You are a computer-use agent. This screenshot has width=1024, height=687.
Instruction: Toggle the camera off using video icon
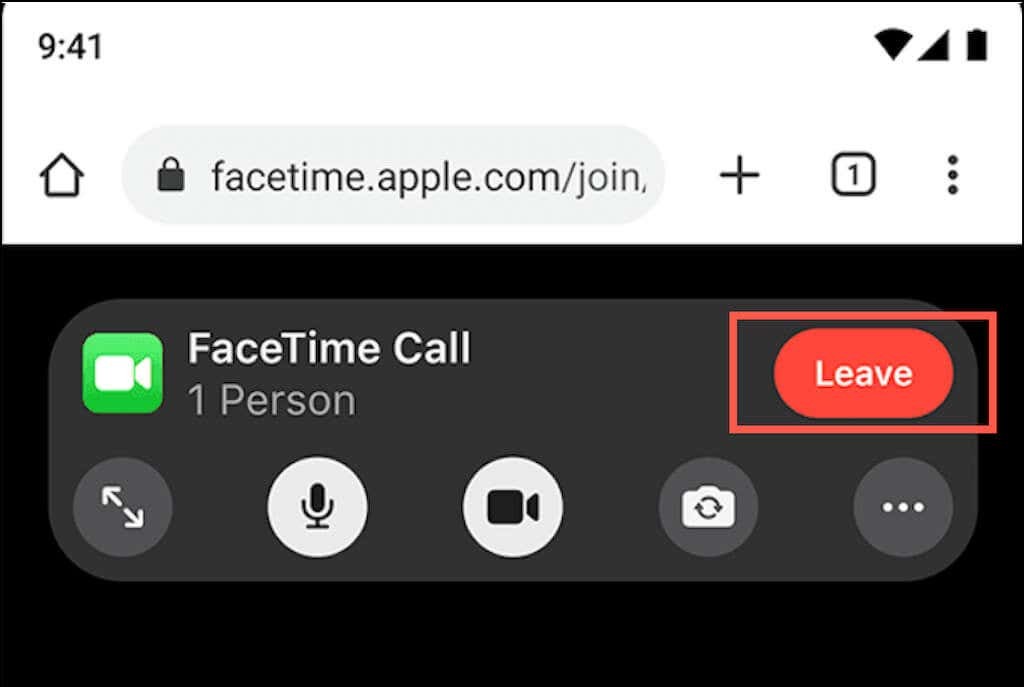tap(512, 506)
